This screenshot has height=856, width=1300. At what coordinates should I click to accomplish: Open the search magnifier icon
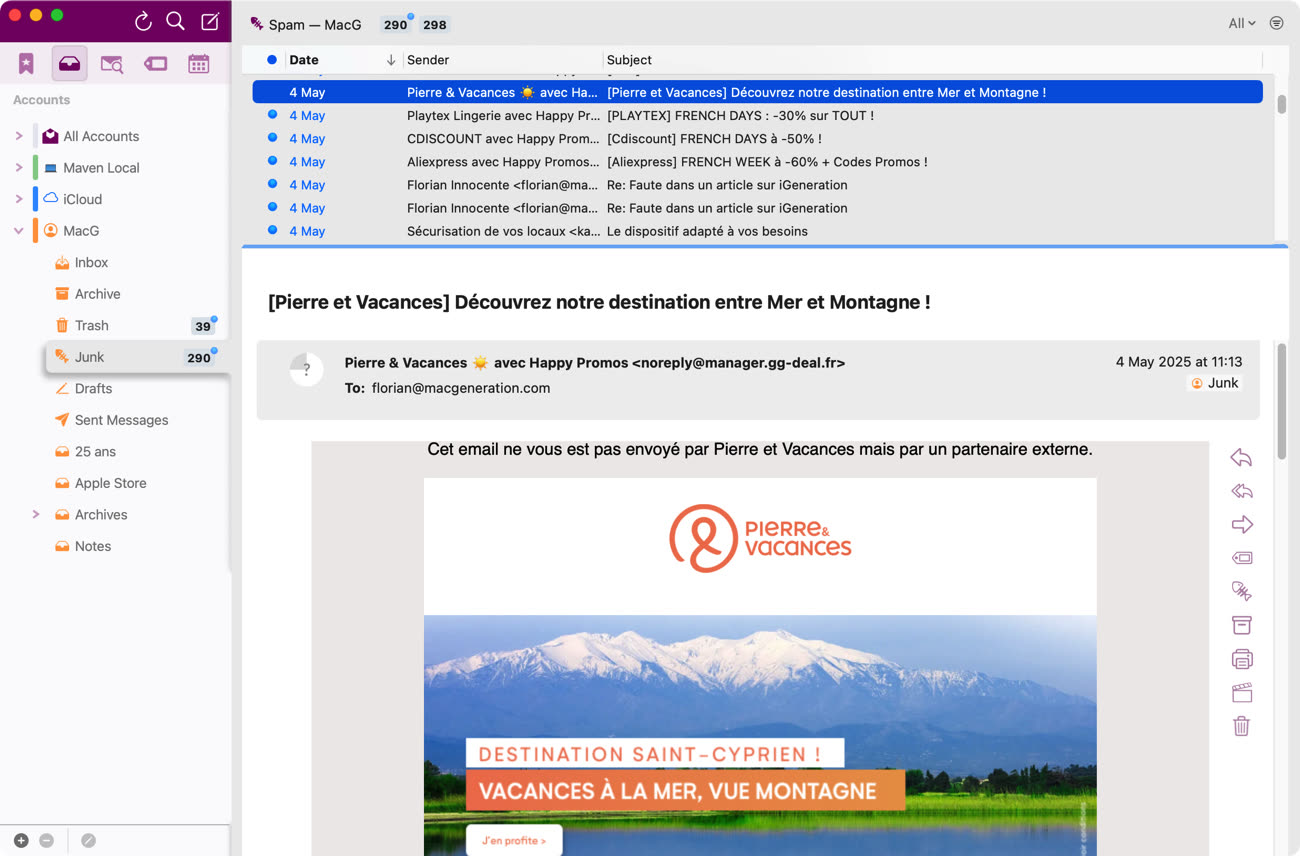175,21
